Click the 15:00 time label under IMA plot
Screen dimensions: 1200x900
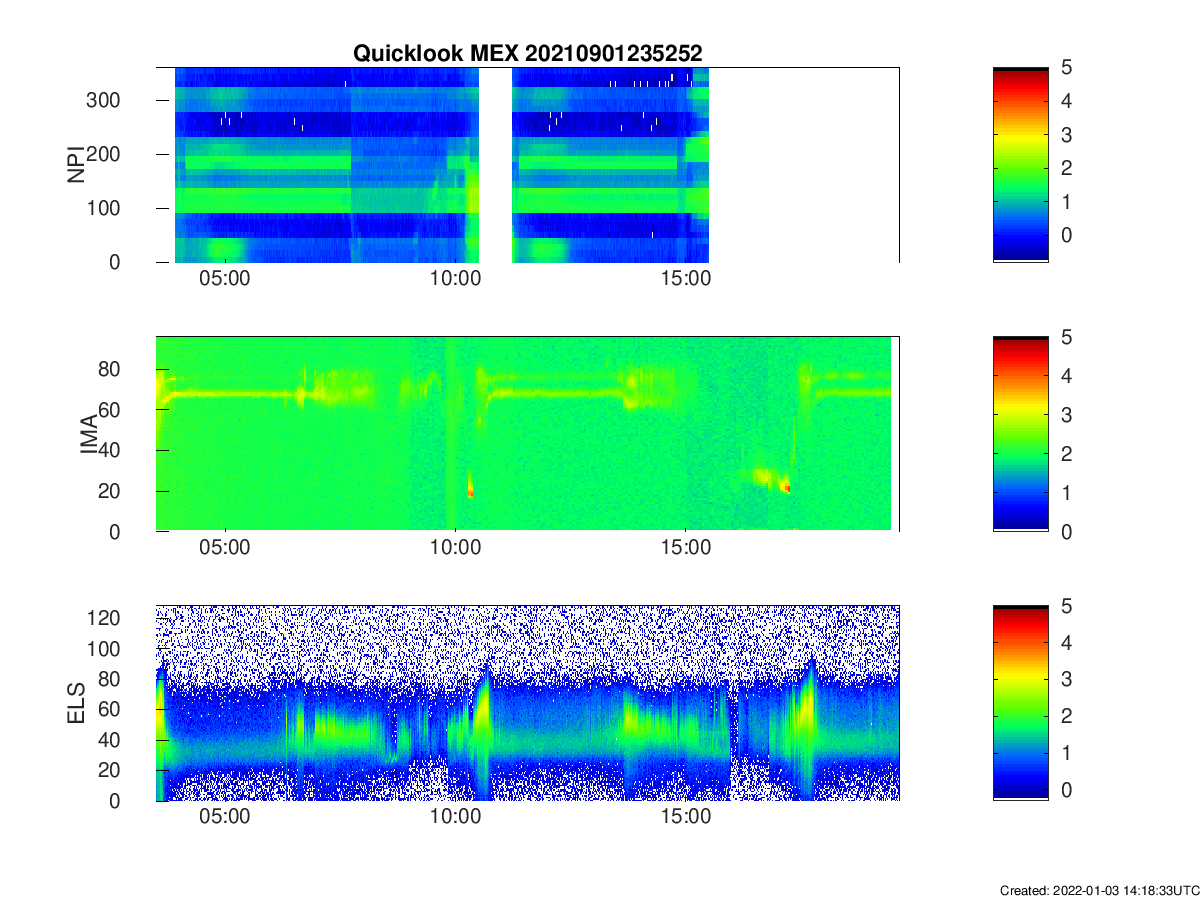click(685, 549)
